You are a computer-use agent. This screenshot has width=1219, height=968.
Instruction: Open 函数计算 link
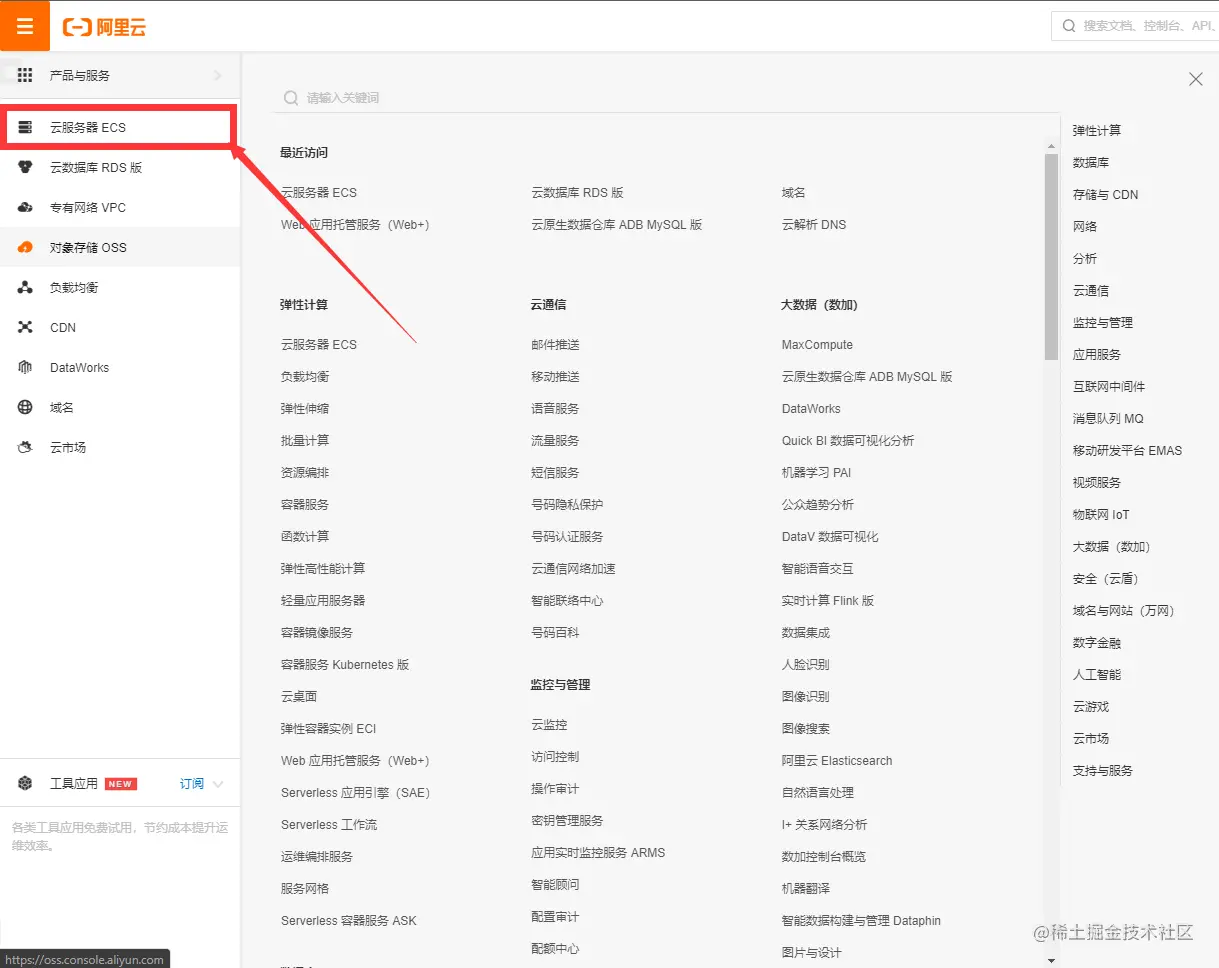305,537
